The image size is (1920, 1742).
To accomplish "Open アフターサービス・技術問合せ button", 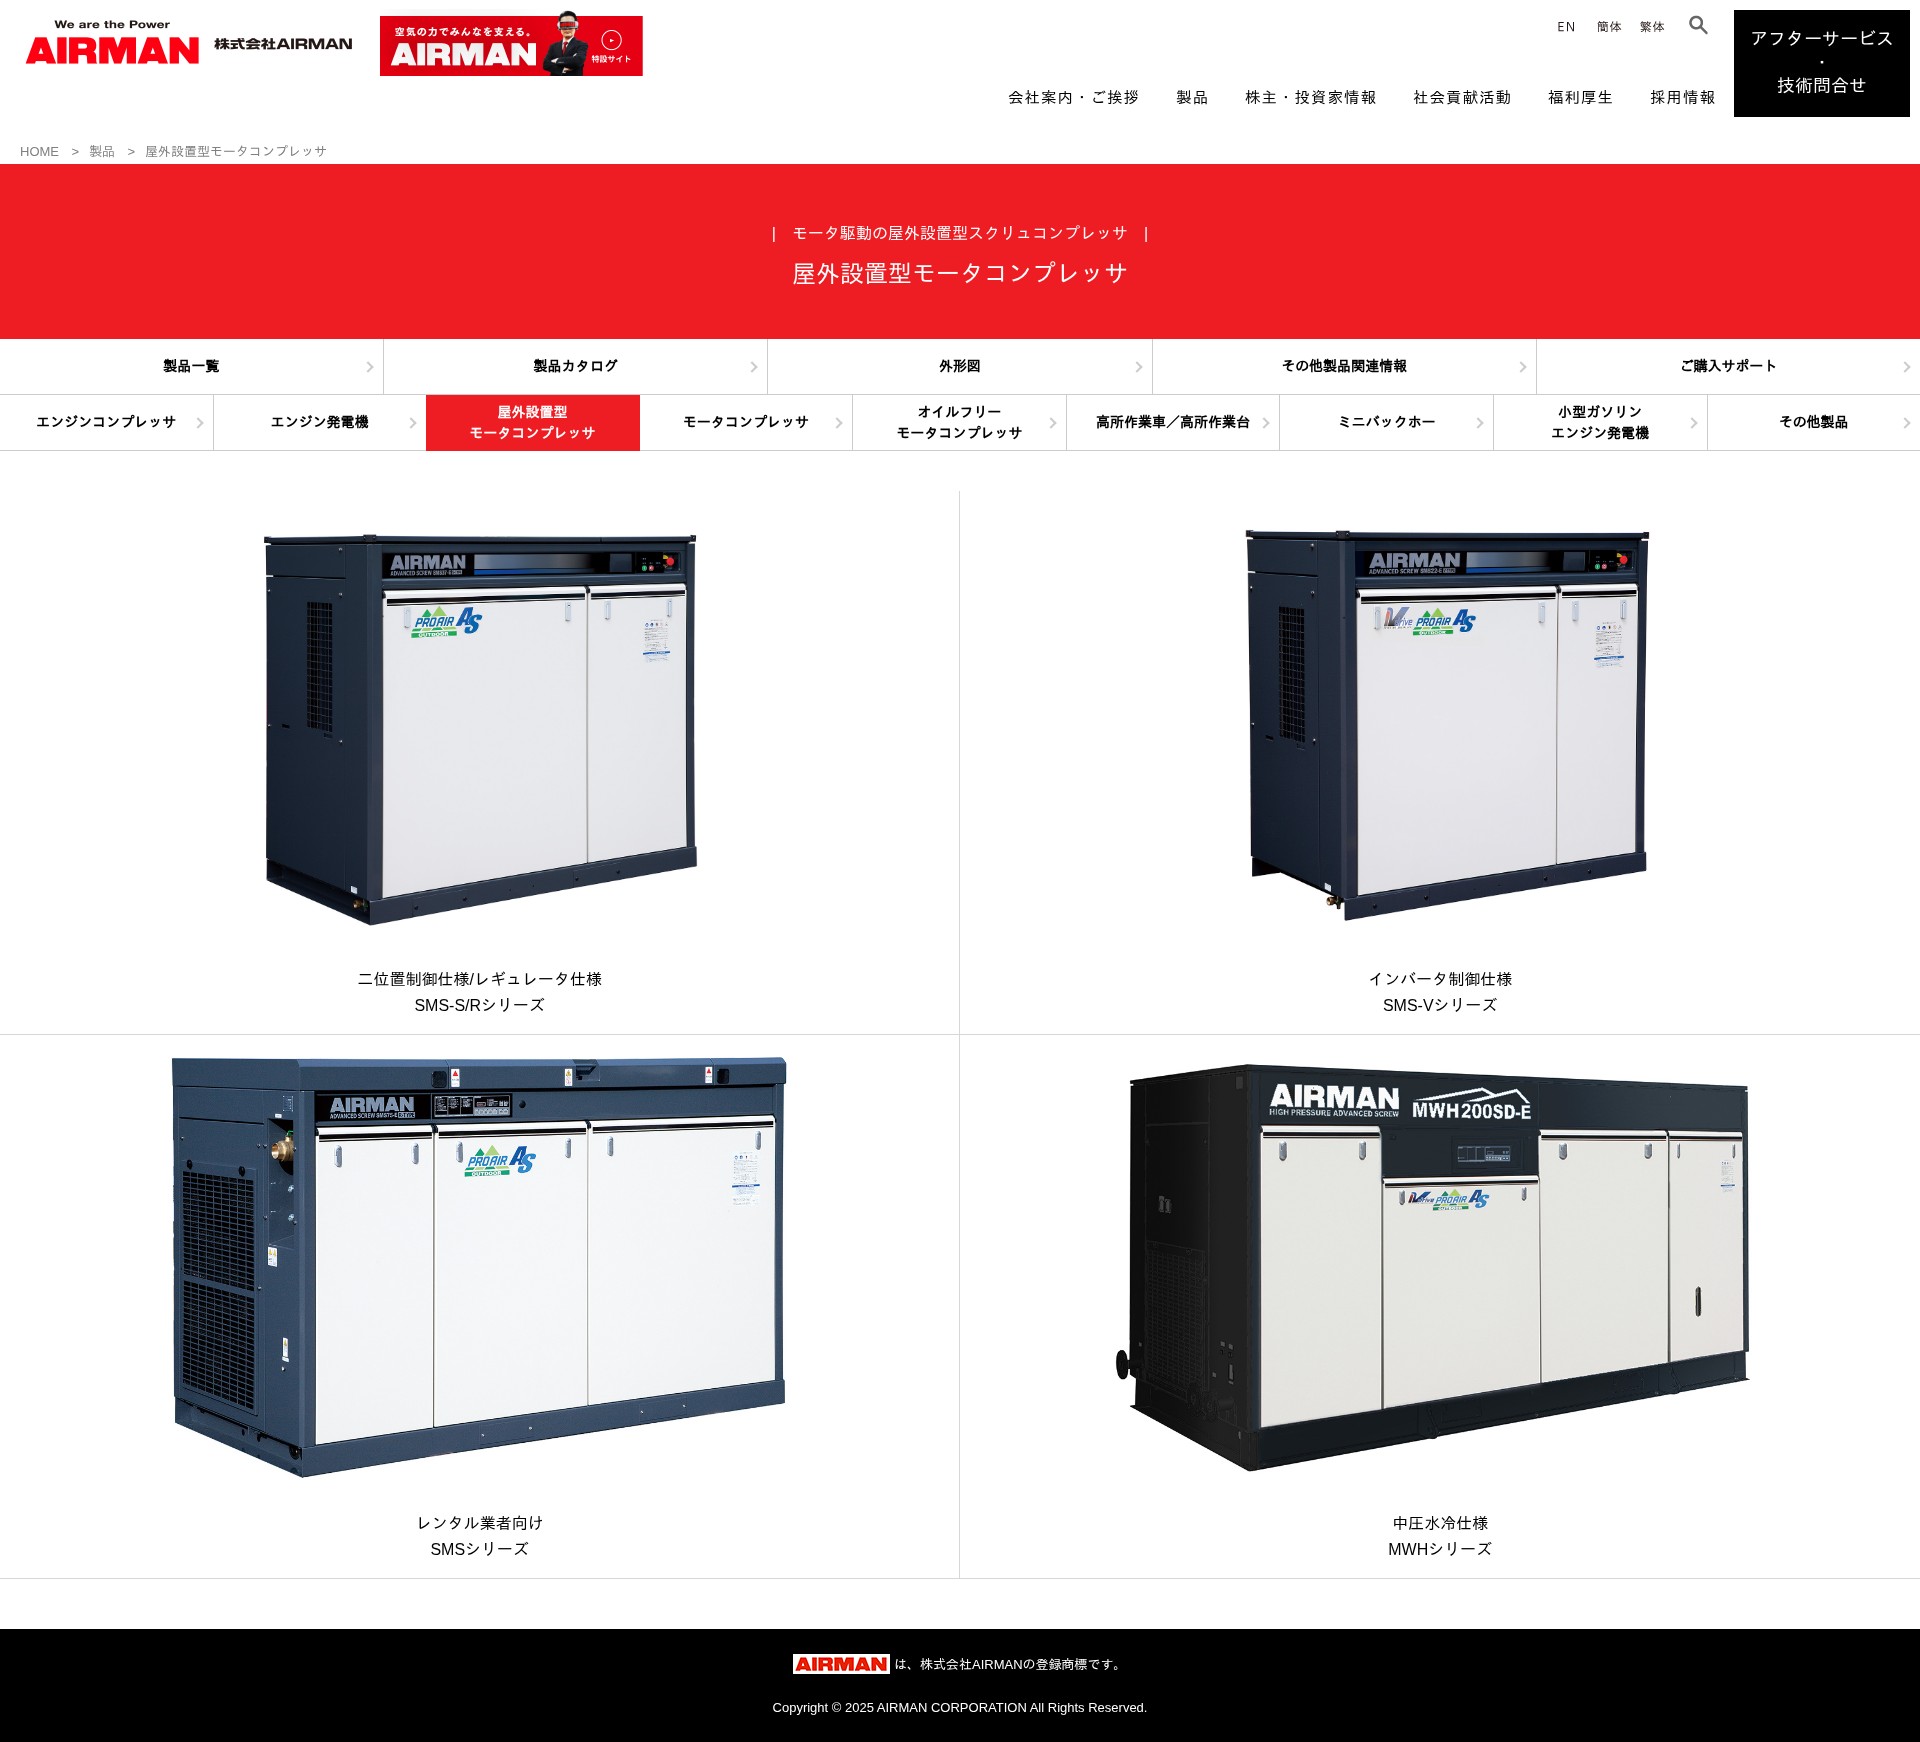I will click(1821, 63).
